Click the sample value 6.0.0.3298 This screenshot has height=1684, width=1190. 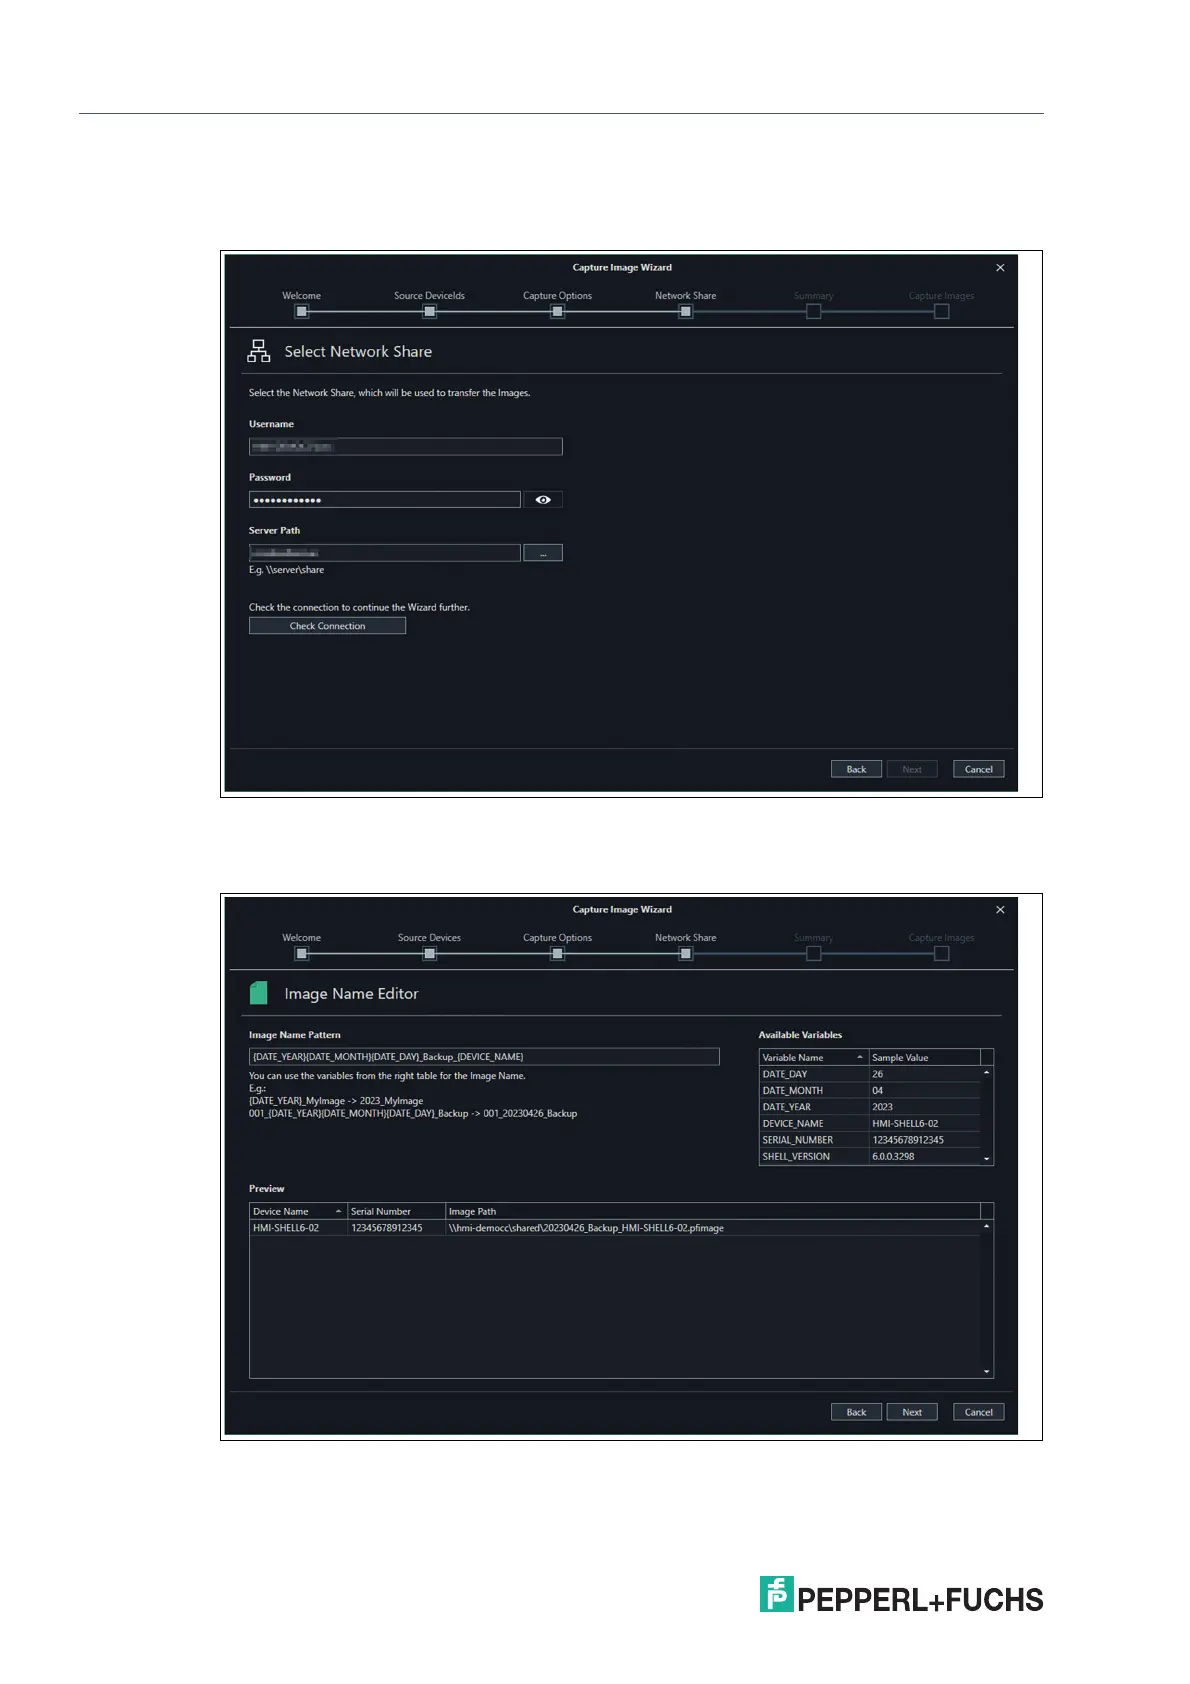[893, 1157]
